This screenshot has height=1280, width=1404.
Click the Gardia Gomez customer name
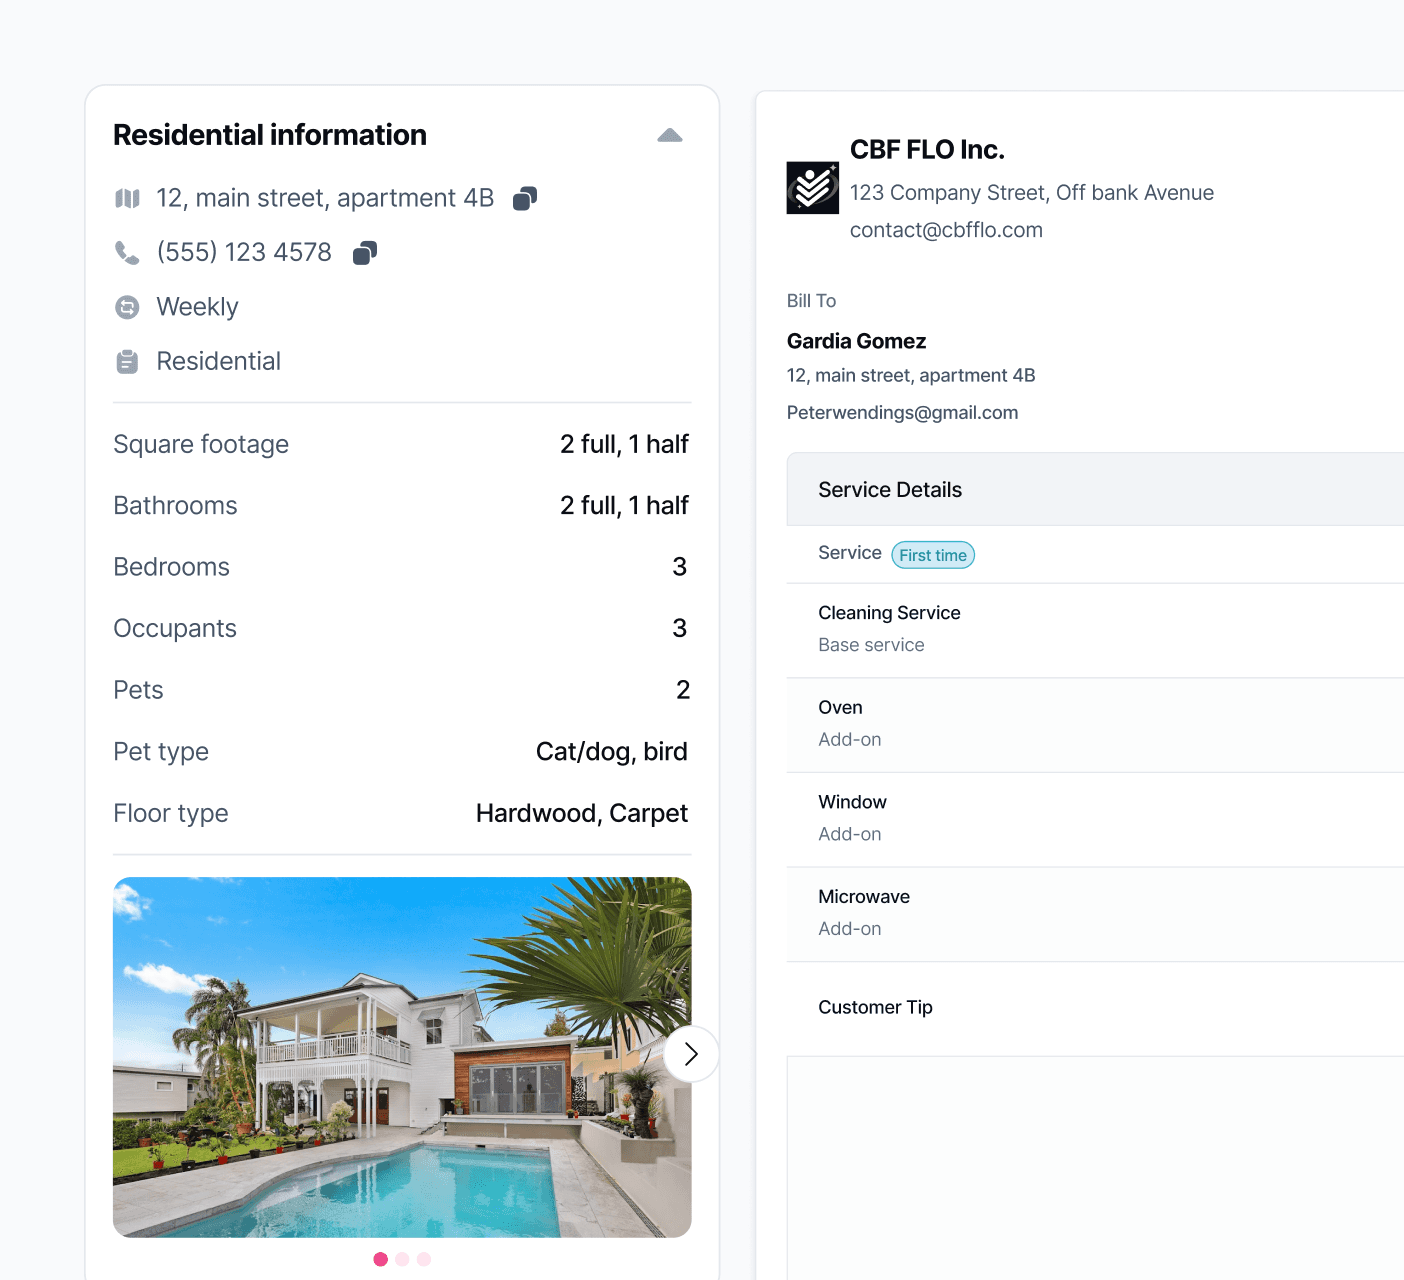857,341
